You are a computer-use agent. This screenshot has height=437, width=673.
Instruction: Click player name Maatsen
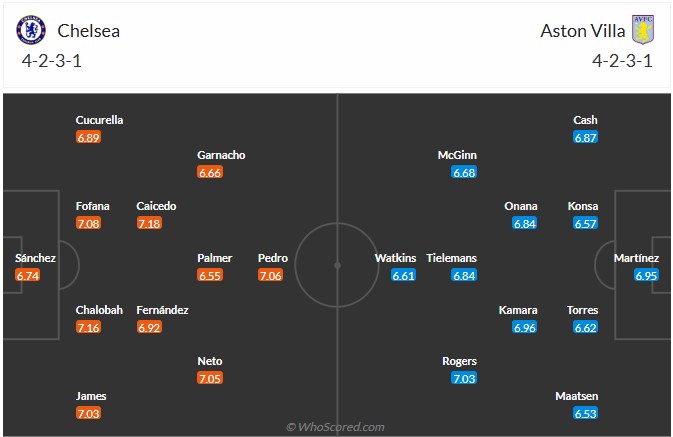coord(577,396)
